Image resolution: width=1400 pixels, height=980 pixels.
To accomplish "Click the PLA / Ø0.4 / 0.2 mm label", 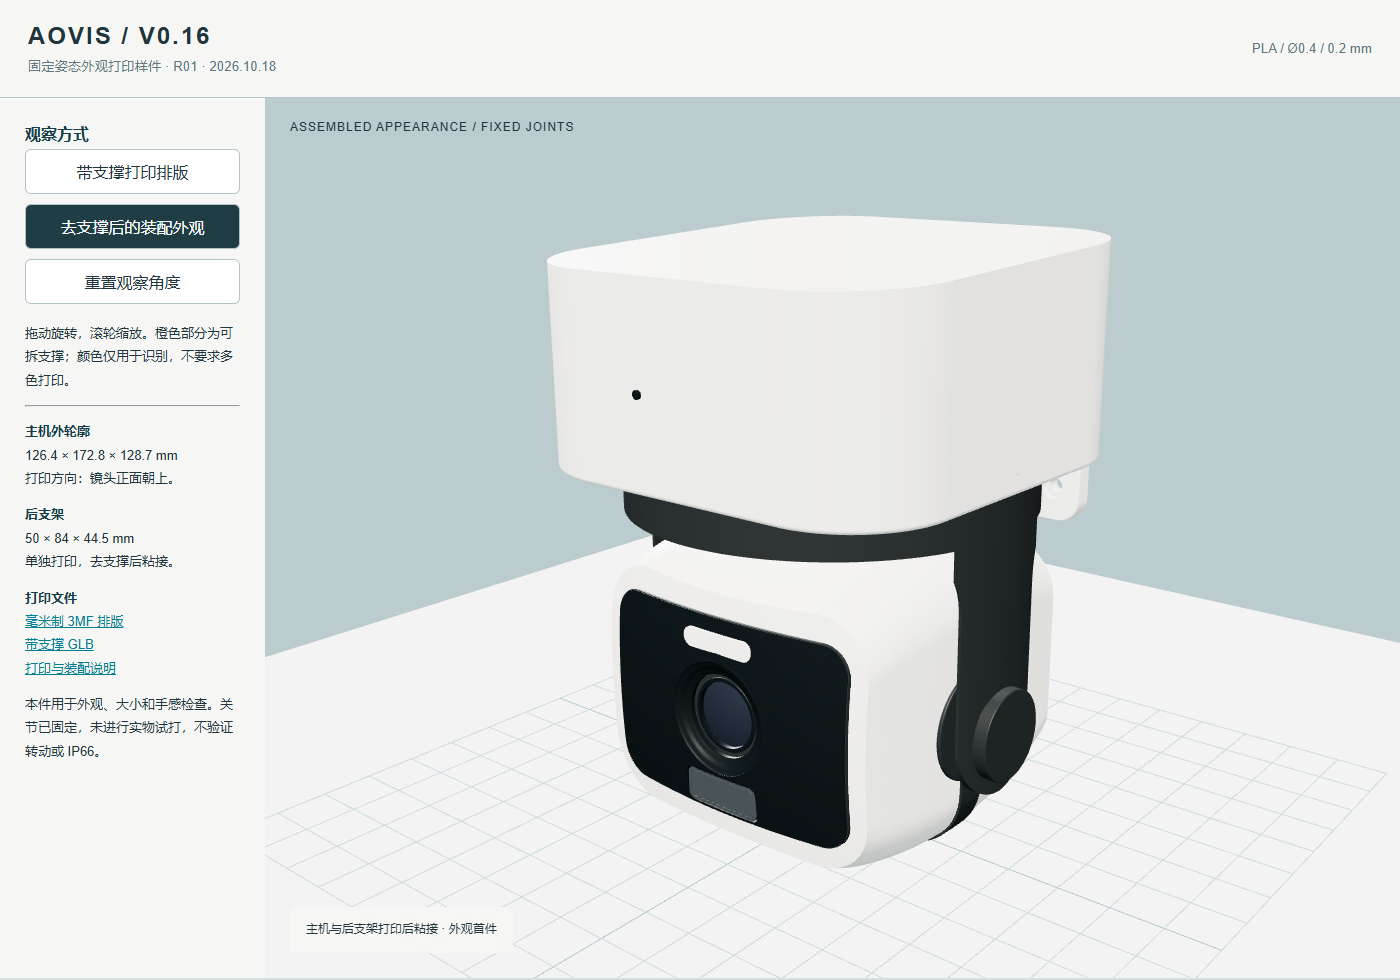I will coord(1311,48).
